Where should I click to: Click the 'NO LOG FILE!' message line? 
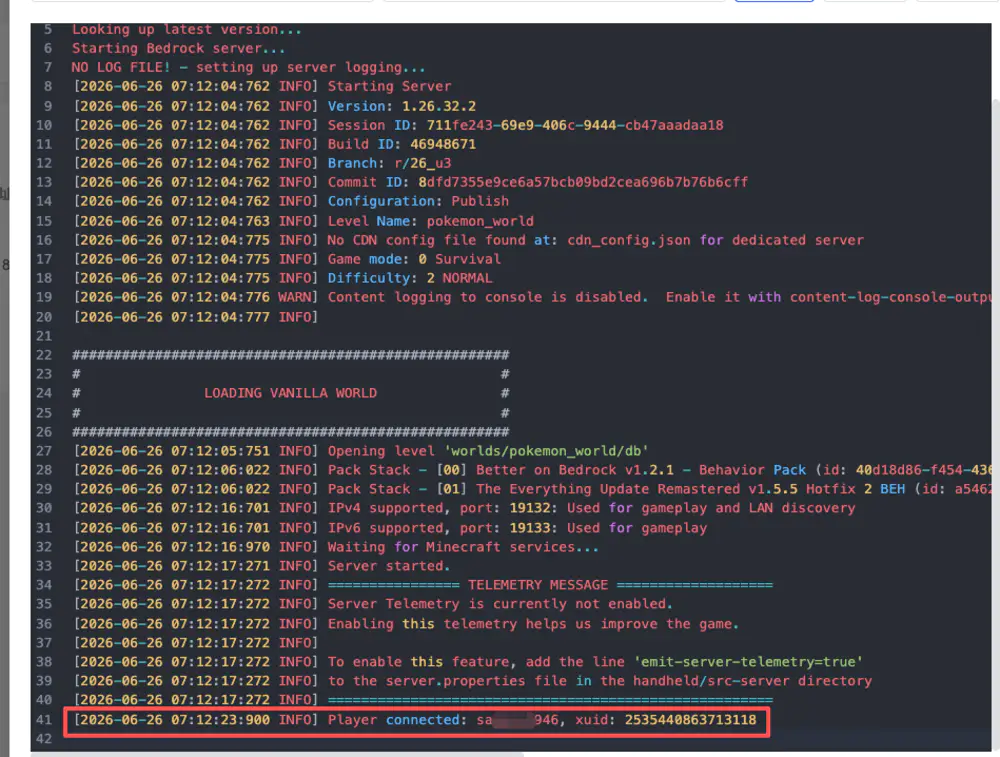coord(248,67)
